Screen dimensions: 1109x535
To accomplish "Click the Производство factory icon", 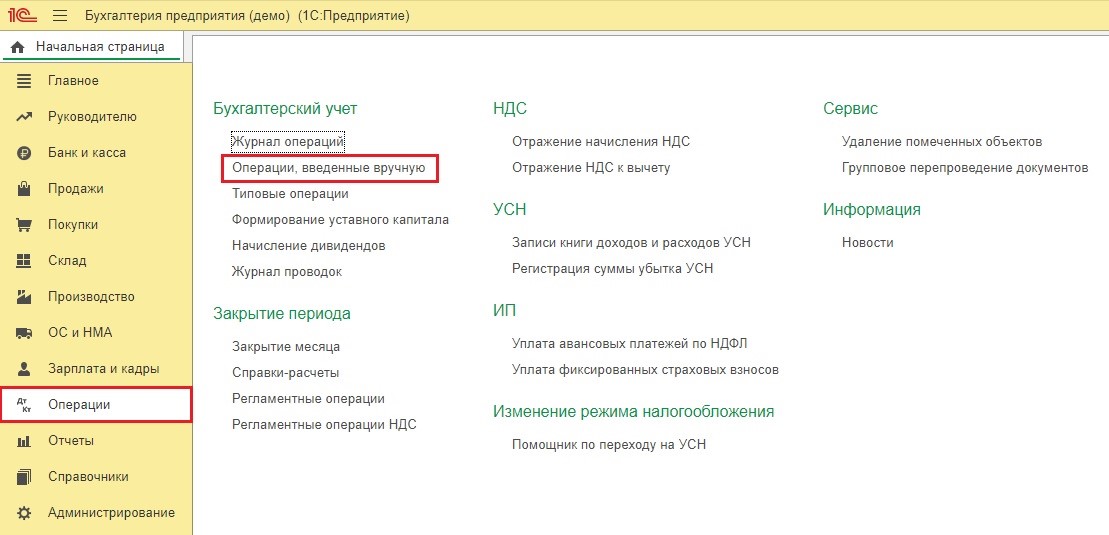I will click(x=25, y=297).
